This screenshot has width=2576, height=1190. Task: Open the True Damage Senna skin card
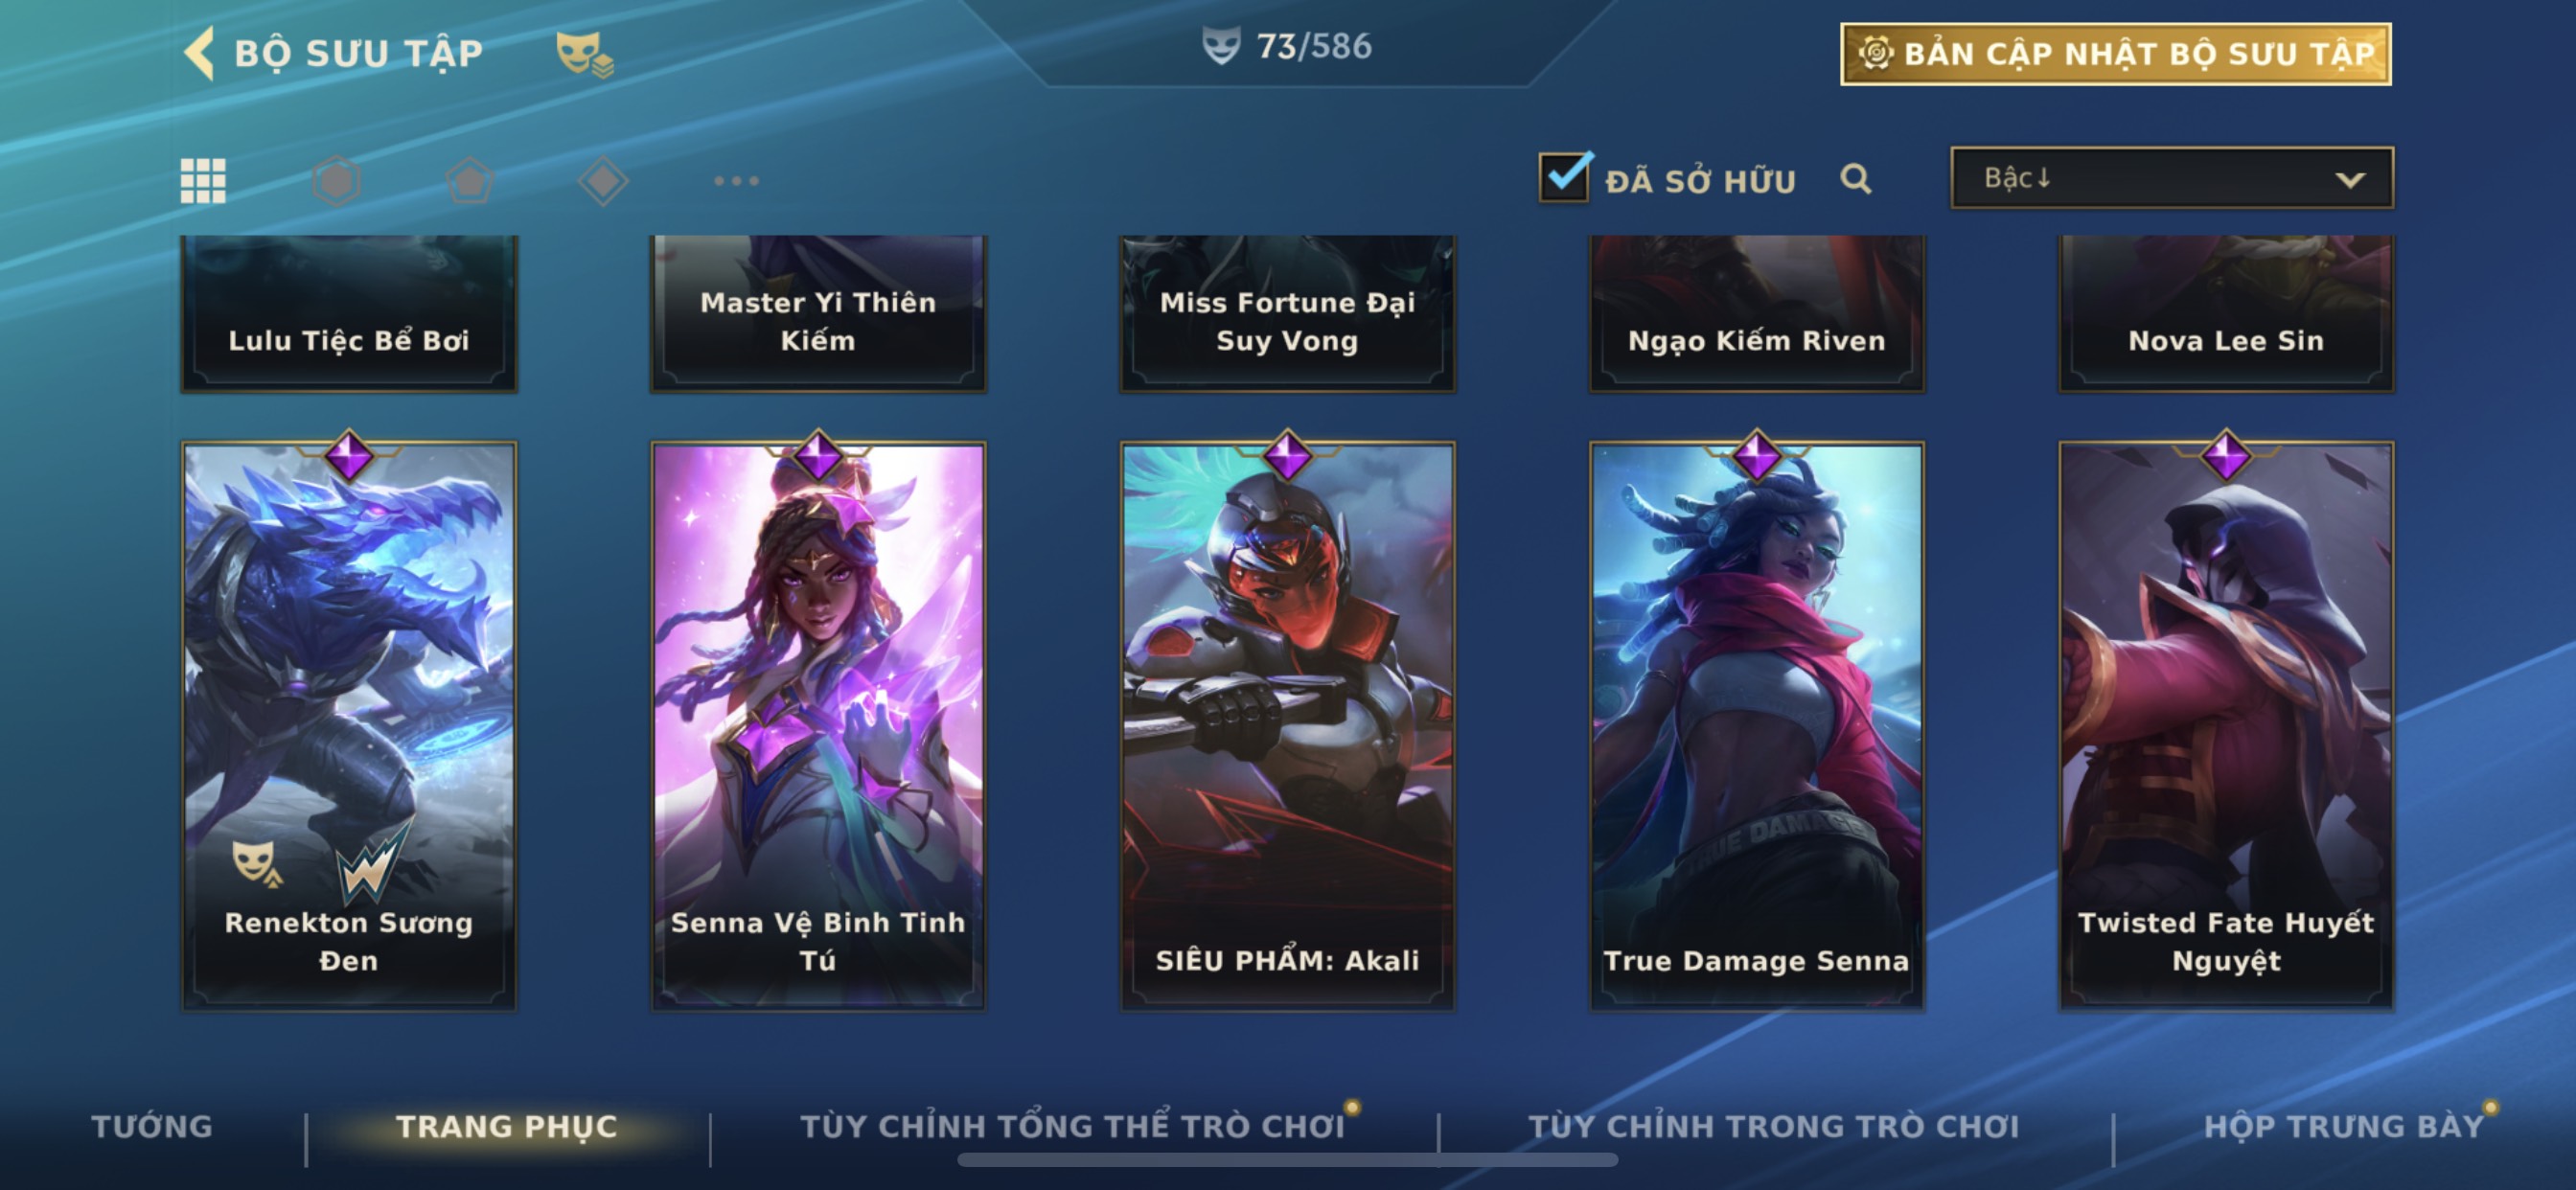click(x=1756, y=725)
